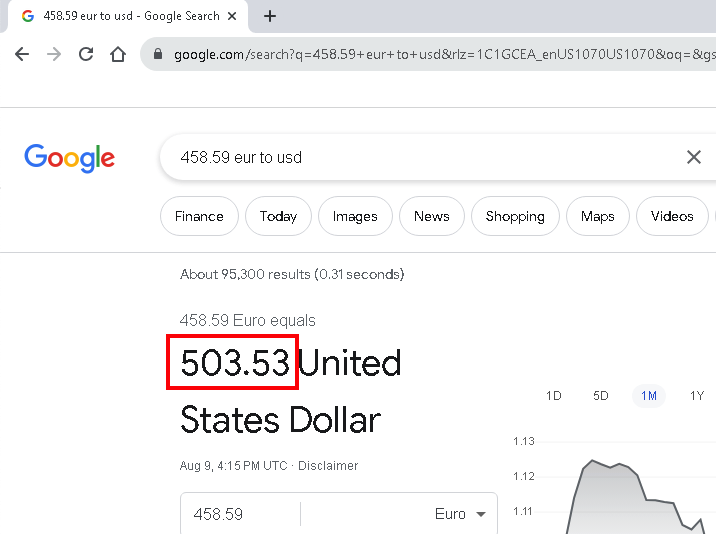
Task: Reload the current page
Action: (86, 54)
